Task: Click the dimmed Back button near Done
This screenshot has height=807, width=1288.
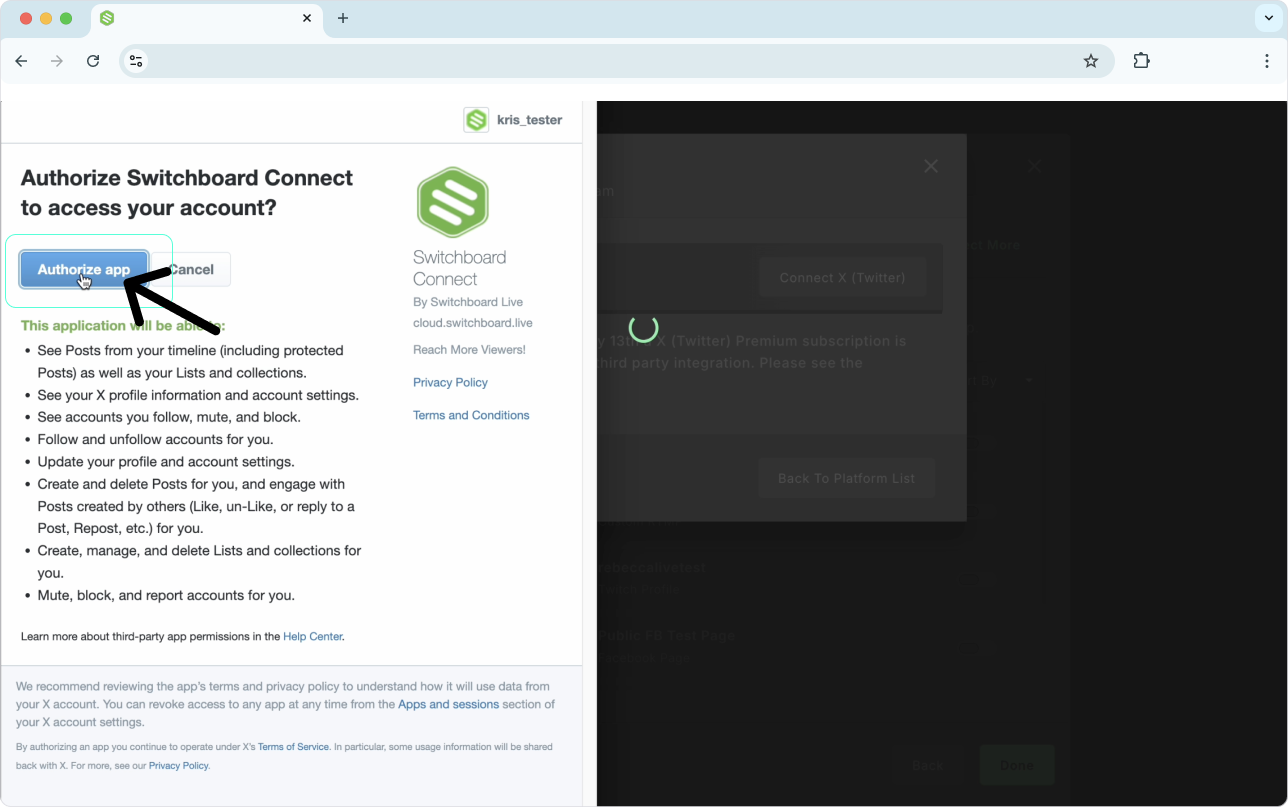Action: pos(928,765)
